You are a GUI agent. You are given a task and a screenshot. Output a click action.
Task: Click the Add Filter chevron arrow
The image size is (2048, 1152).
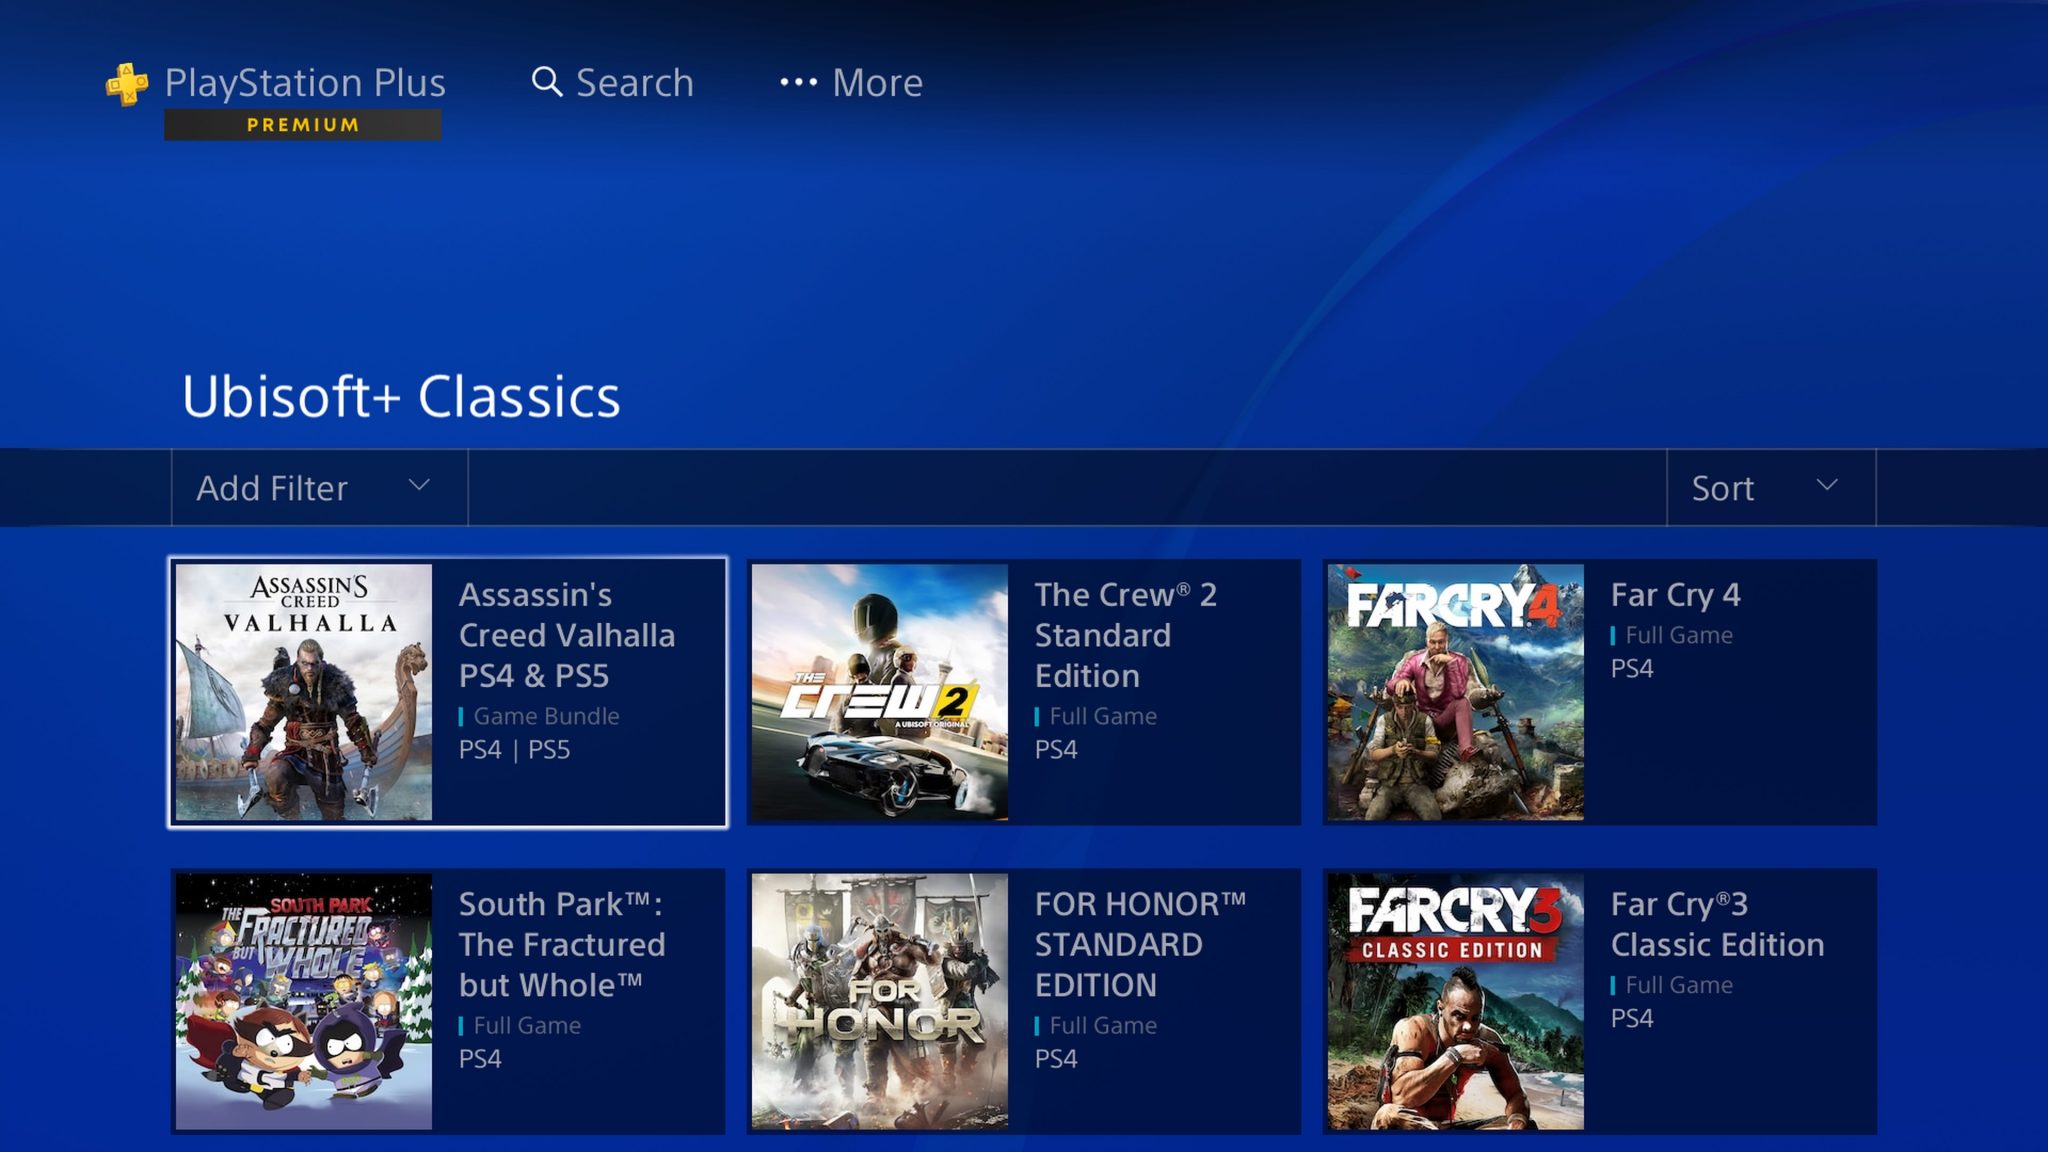tap(419, 485)
